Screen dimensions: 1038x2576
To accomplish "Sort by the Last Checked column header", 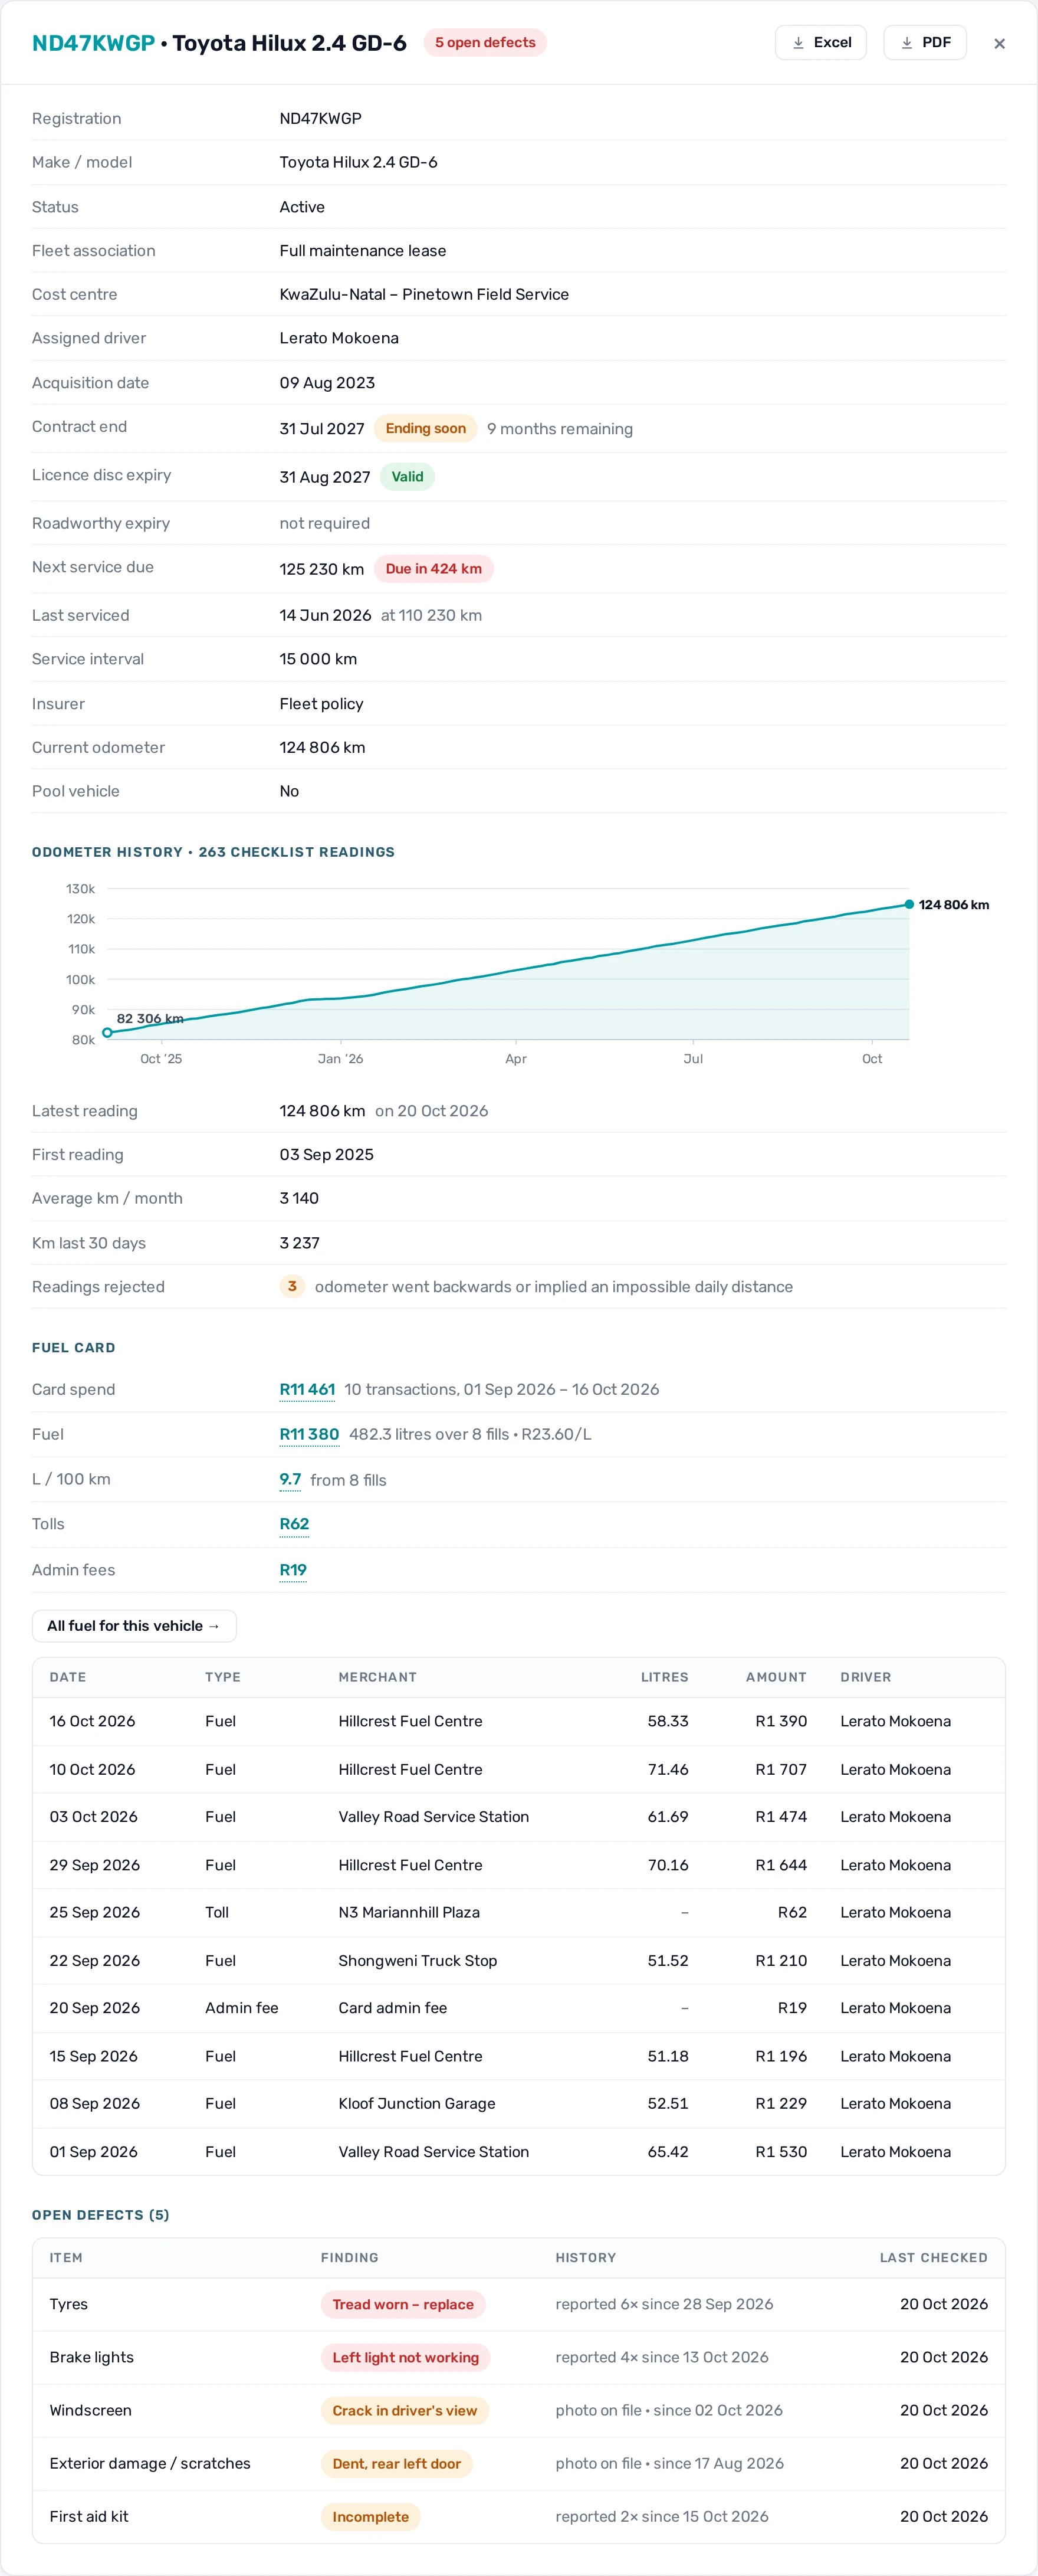I will pos(933,2257).
